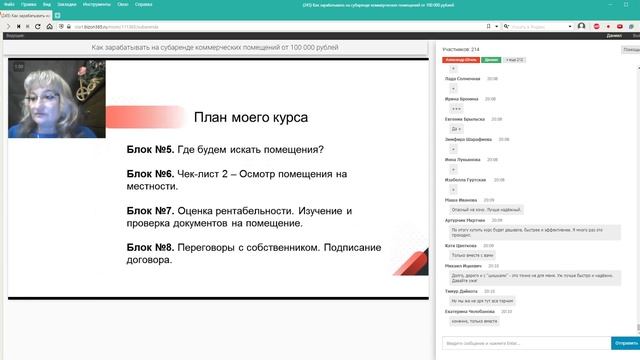Click the small red dot extension icon

pyautogui.click(x=608, y=27)
